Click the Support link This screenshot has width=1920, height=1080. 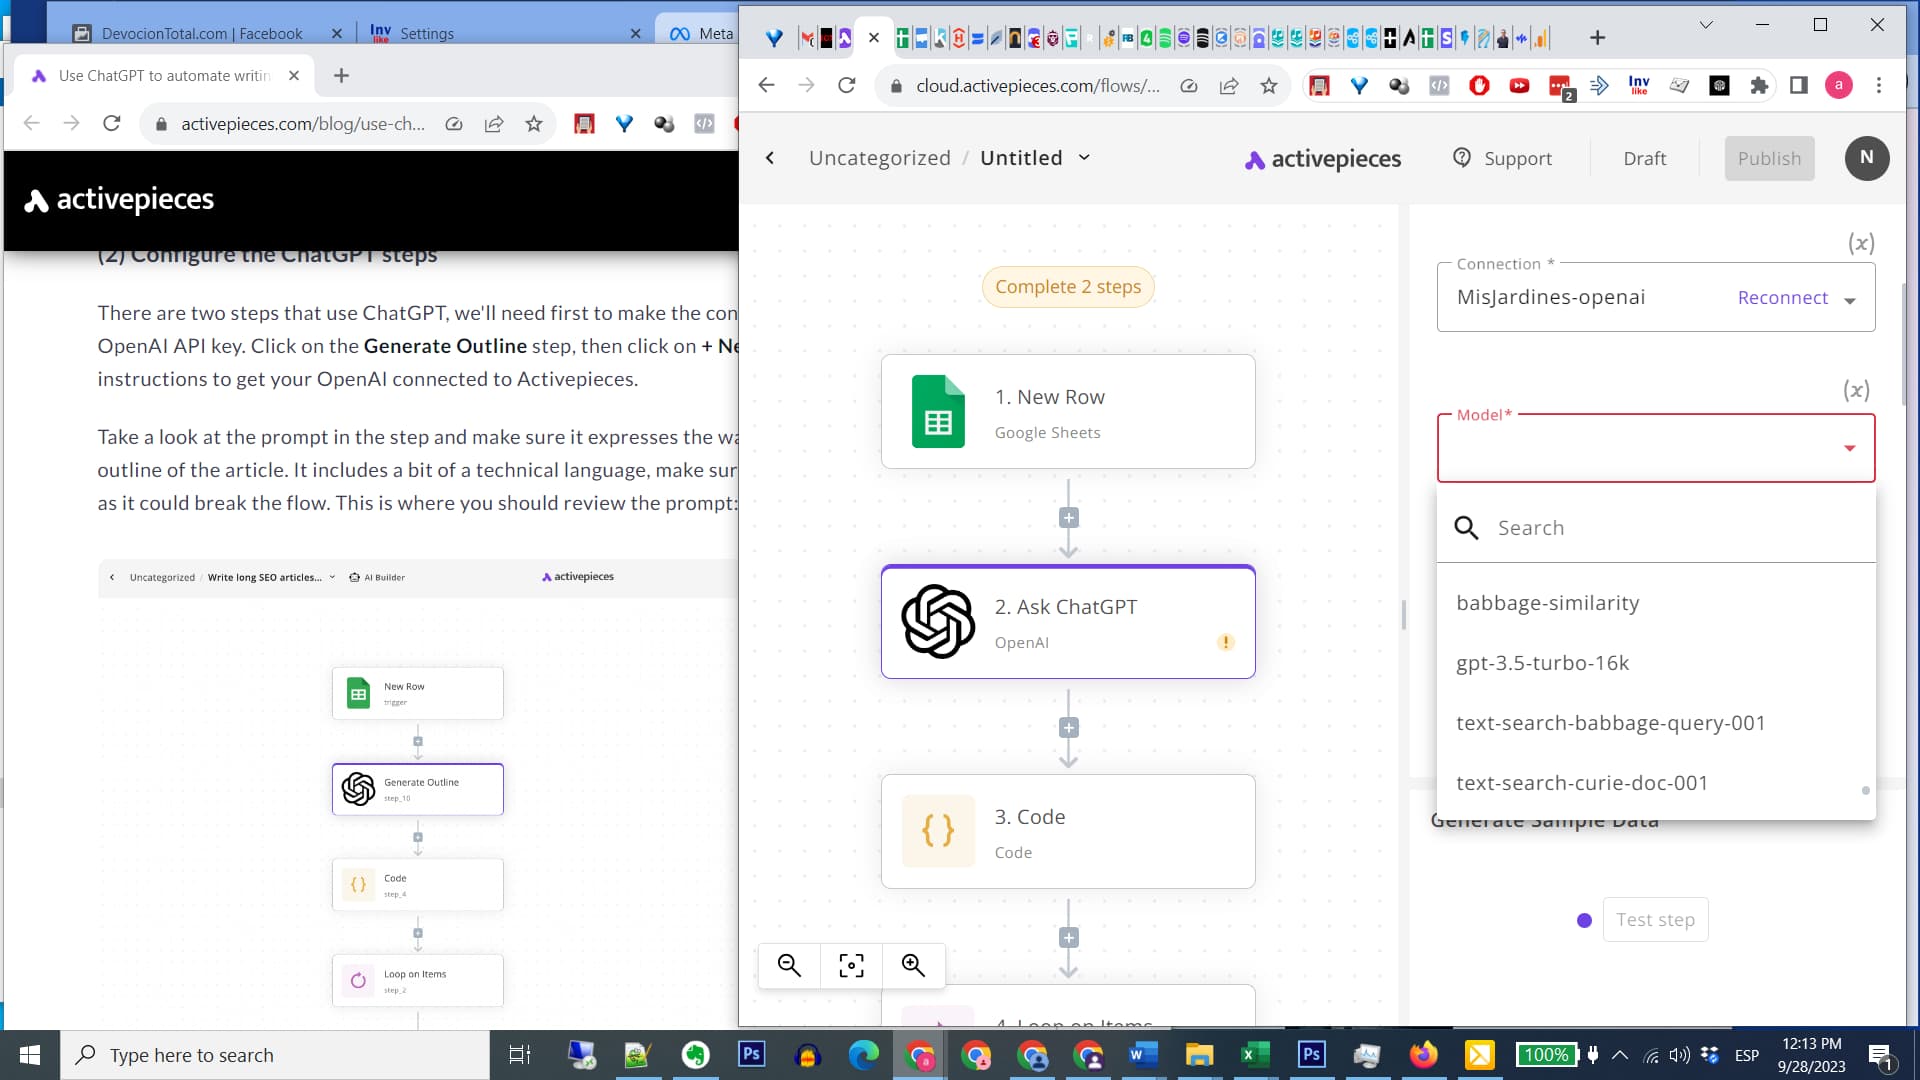click(1503, 158)
